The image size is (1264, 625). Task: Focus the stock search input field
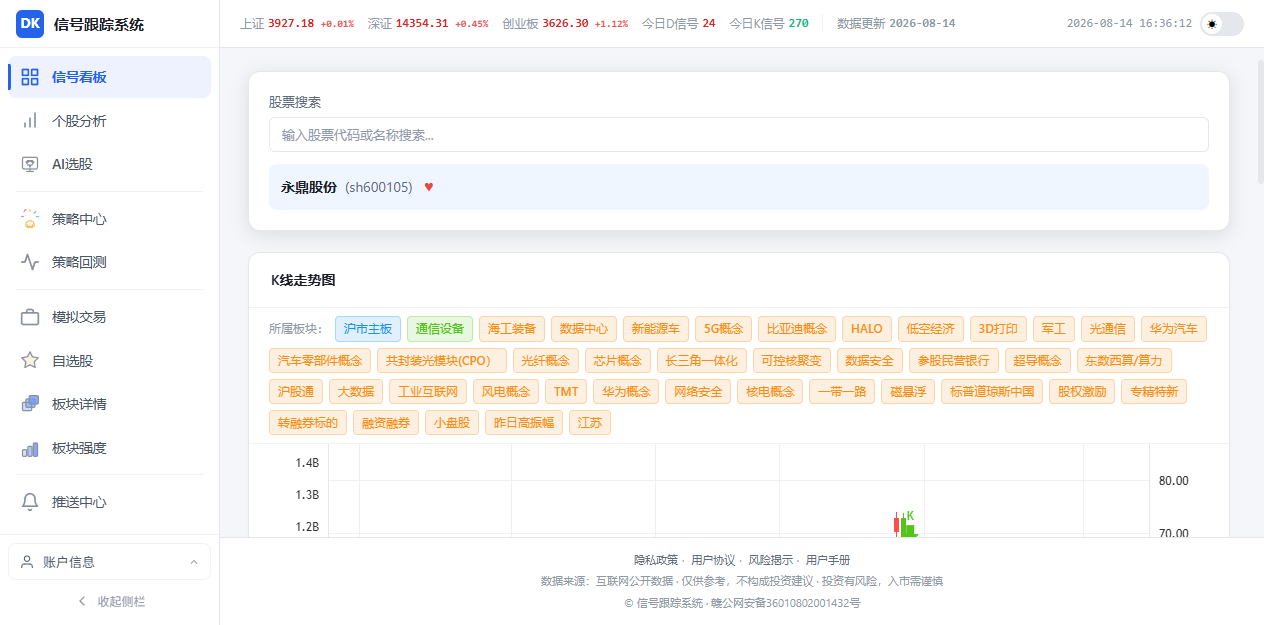(738, 135)
